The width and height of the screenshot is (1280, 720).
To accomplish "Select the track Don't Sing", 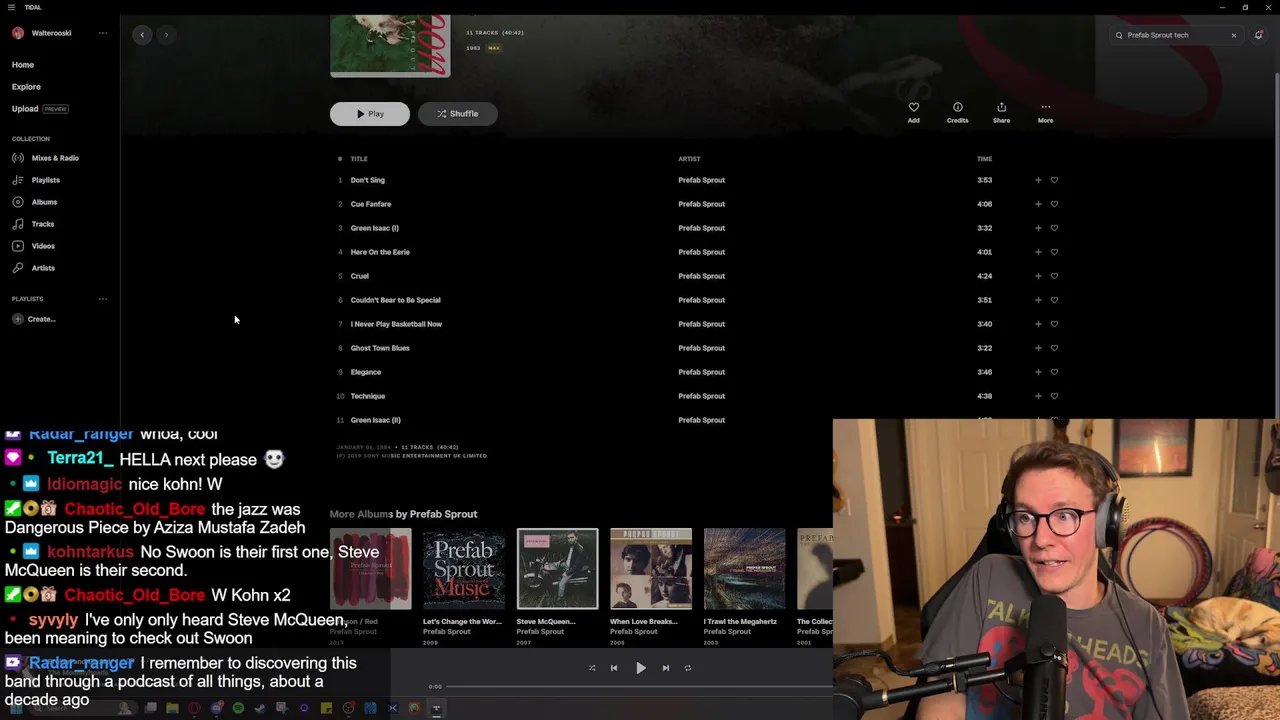I will coord(367,180).
